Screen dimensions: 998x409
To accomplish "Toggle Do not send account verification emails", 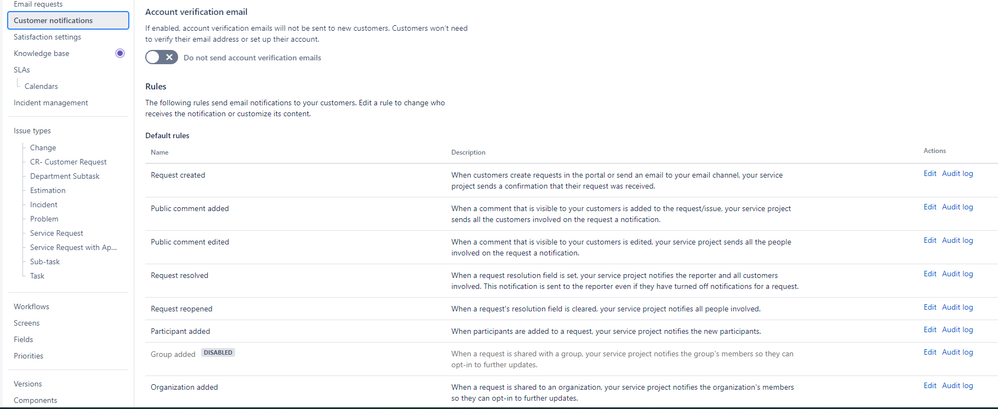I will [x=161, y=57].
